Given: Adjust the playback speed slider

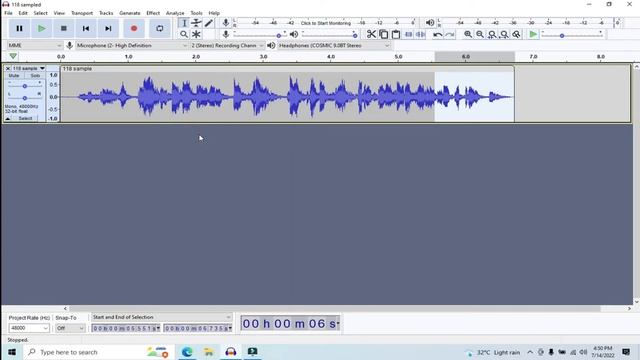Looking at the screenshot, I should click(562, 36).
